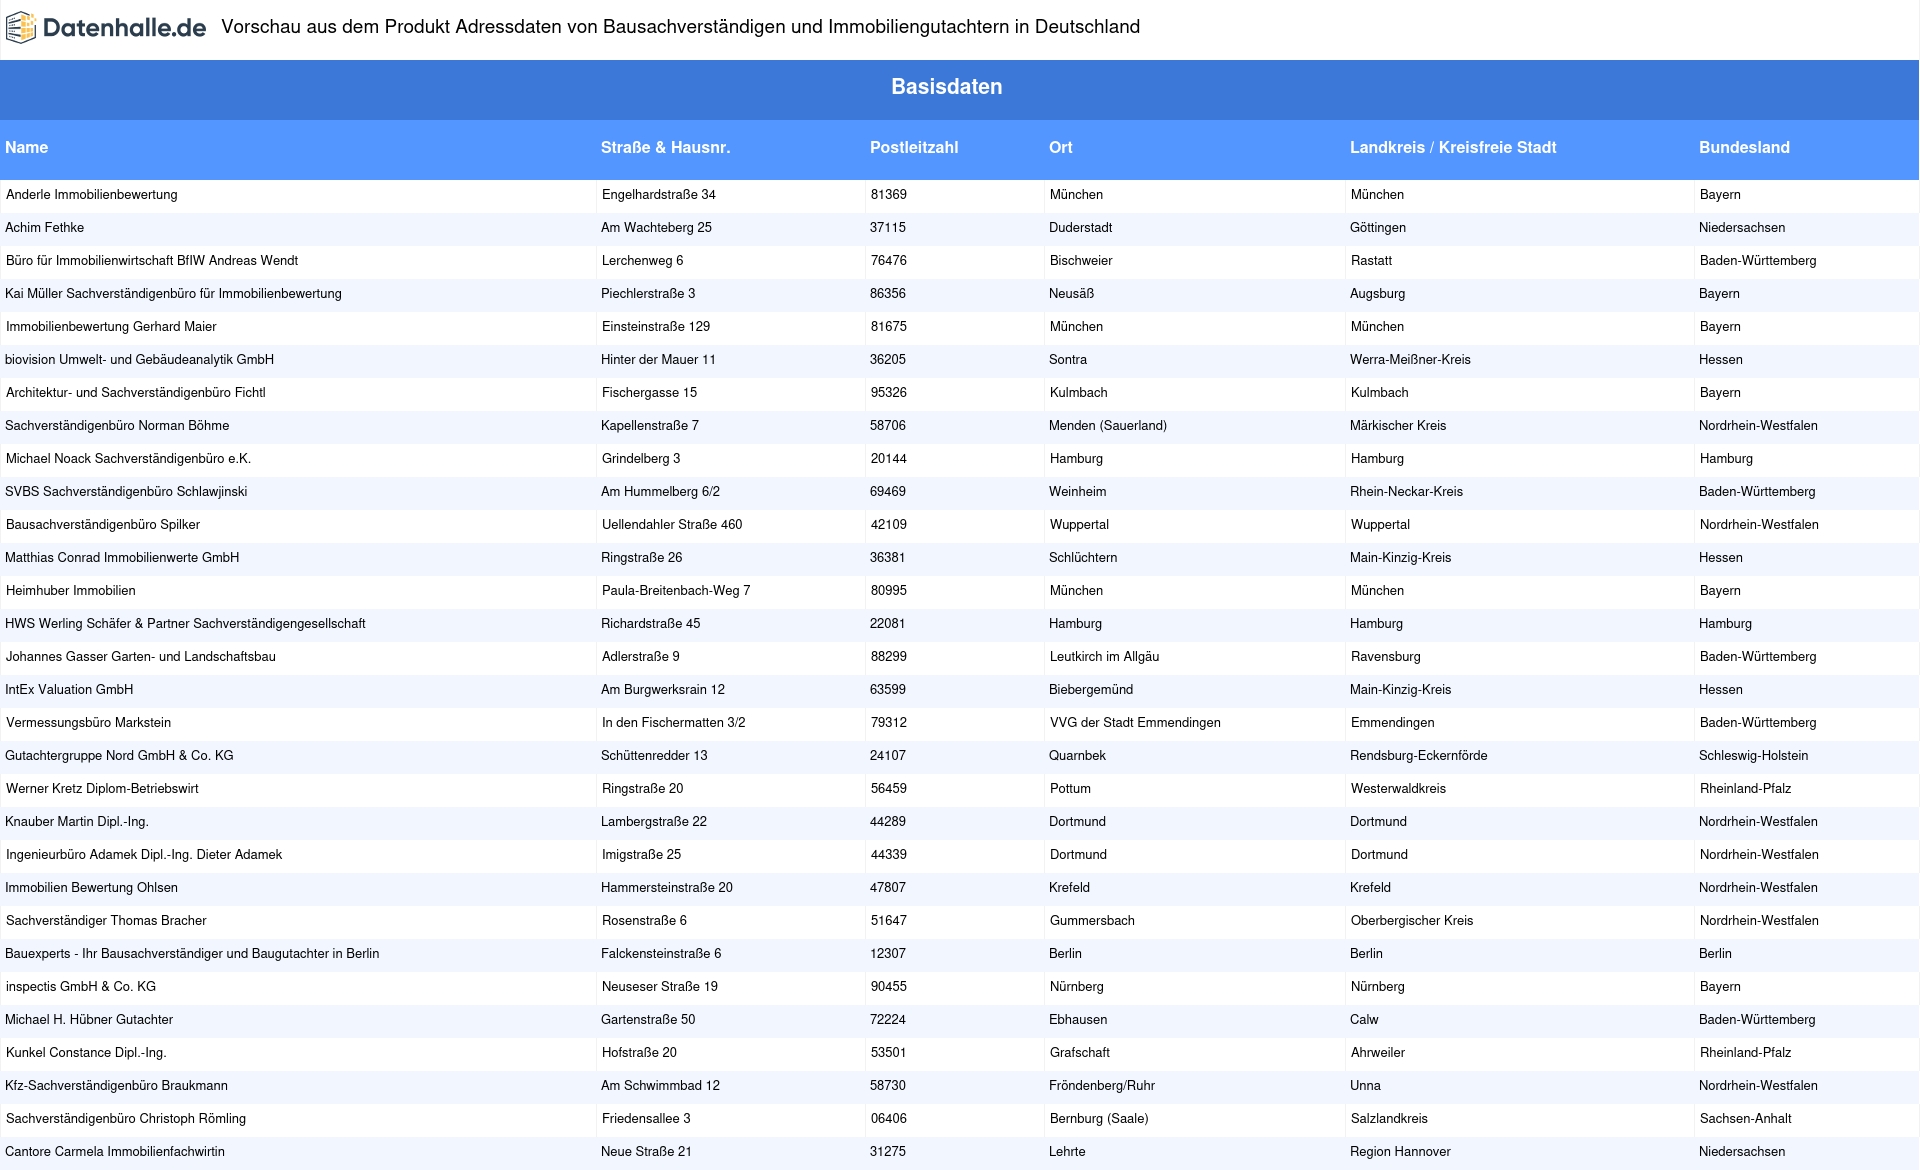Click the district Oberbergischer Kreis
Viewport: 1920px width, 1170px height.
1412,921
